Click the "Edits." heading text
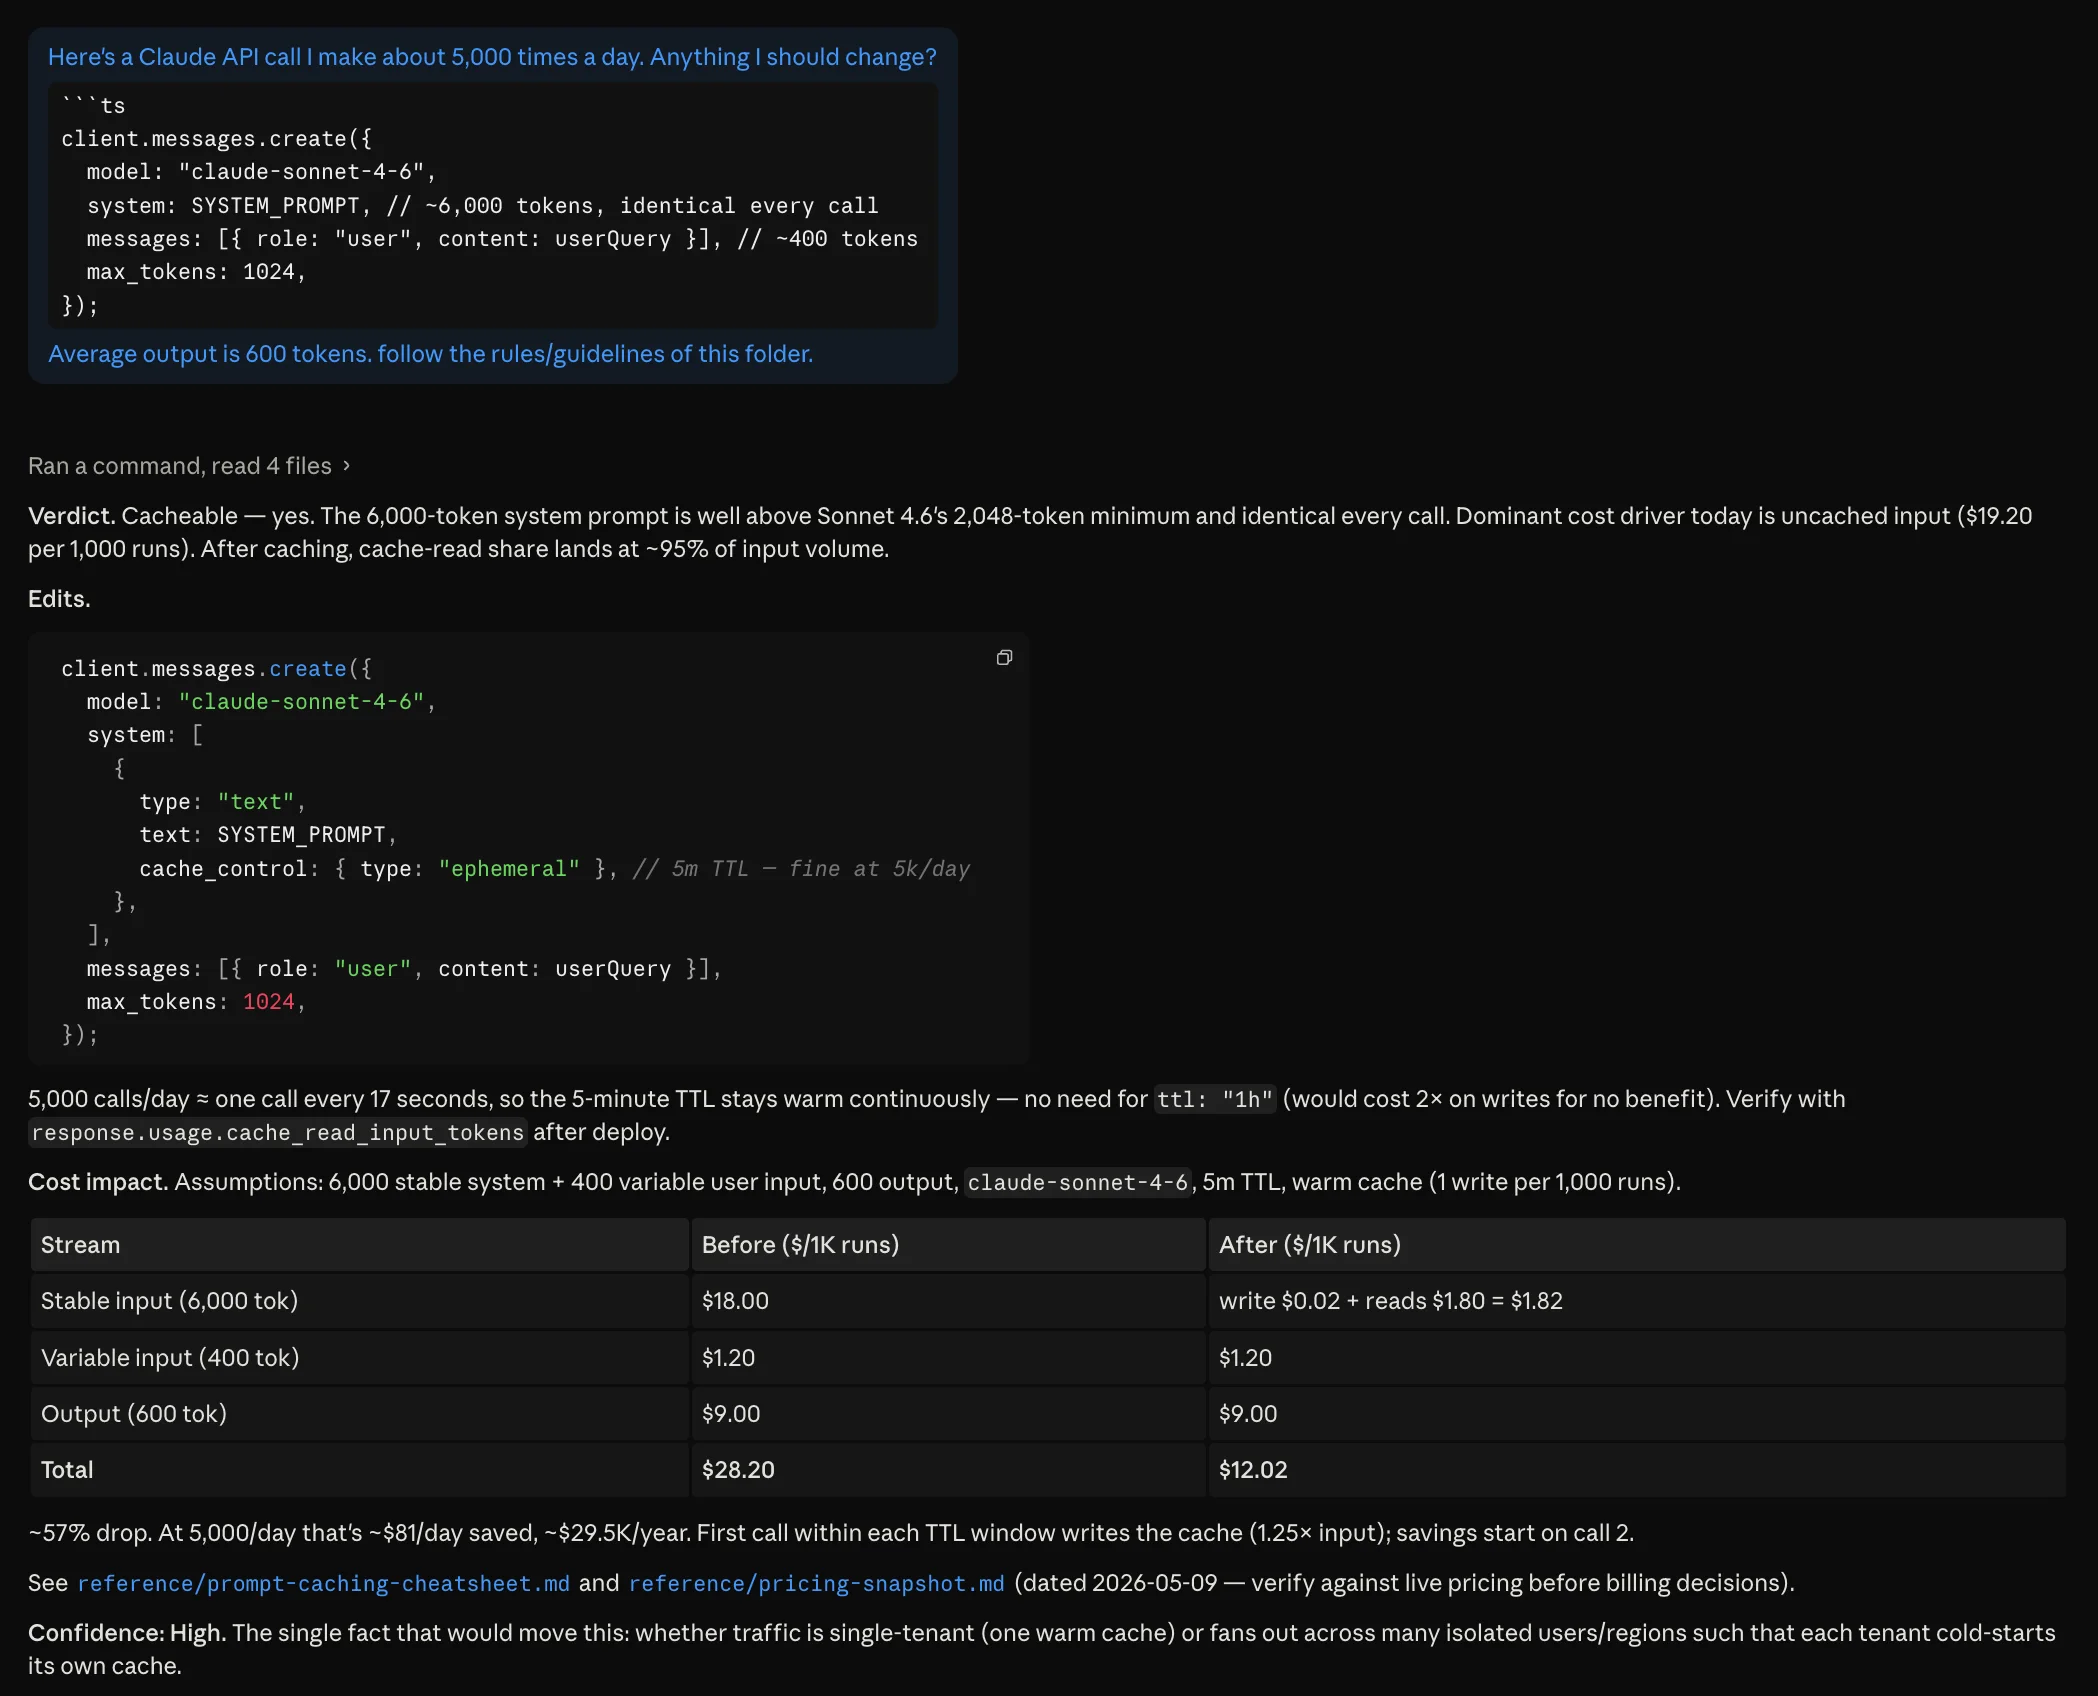The width and height of the screenshot is (2098, 1696). click(59, 599)
